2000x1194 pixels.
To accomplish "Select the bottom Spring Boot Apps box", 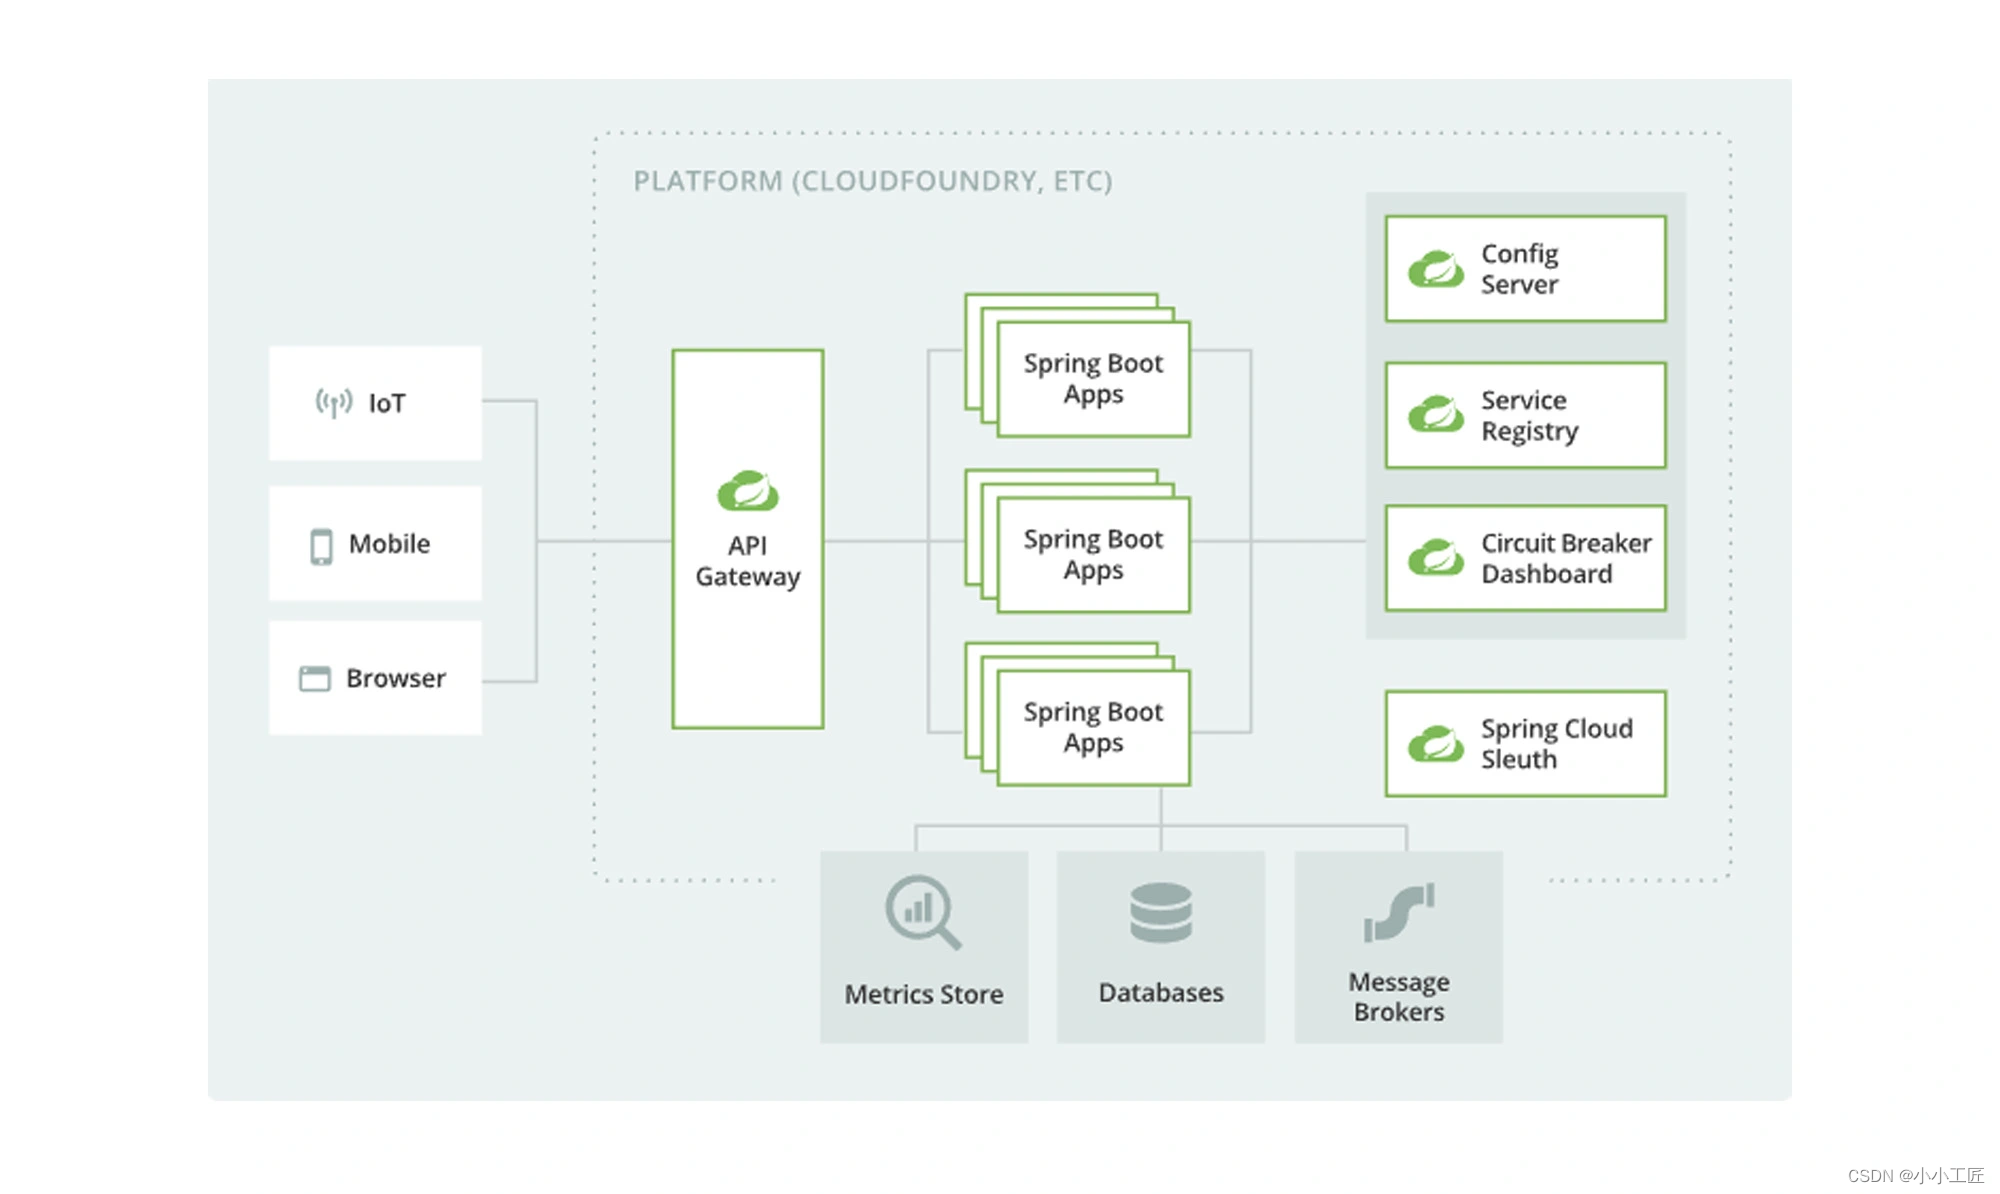I will [1093, 728].
